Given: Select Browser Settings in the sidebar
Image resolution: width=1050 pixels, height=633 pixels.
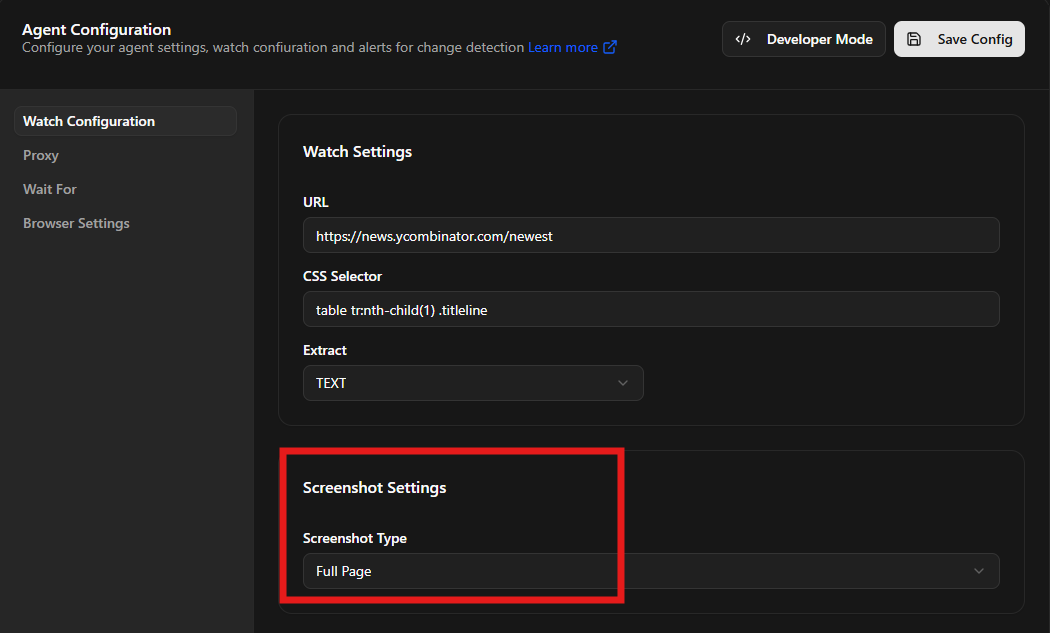Looking at the screenshot, I should tap(76, 223).
